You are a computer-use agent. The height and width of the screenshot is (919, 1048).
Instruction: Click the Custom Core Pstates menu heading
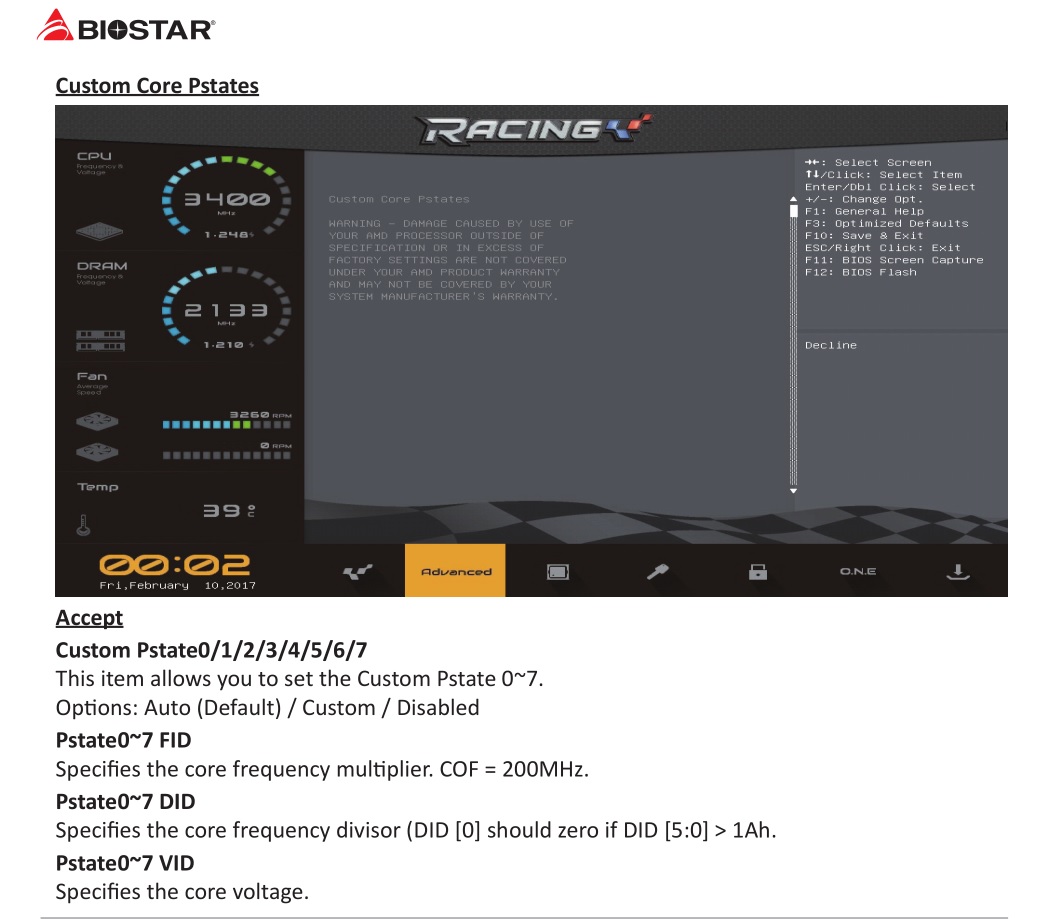pos(399,199)
